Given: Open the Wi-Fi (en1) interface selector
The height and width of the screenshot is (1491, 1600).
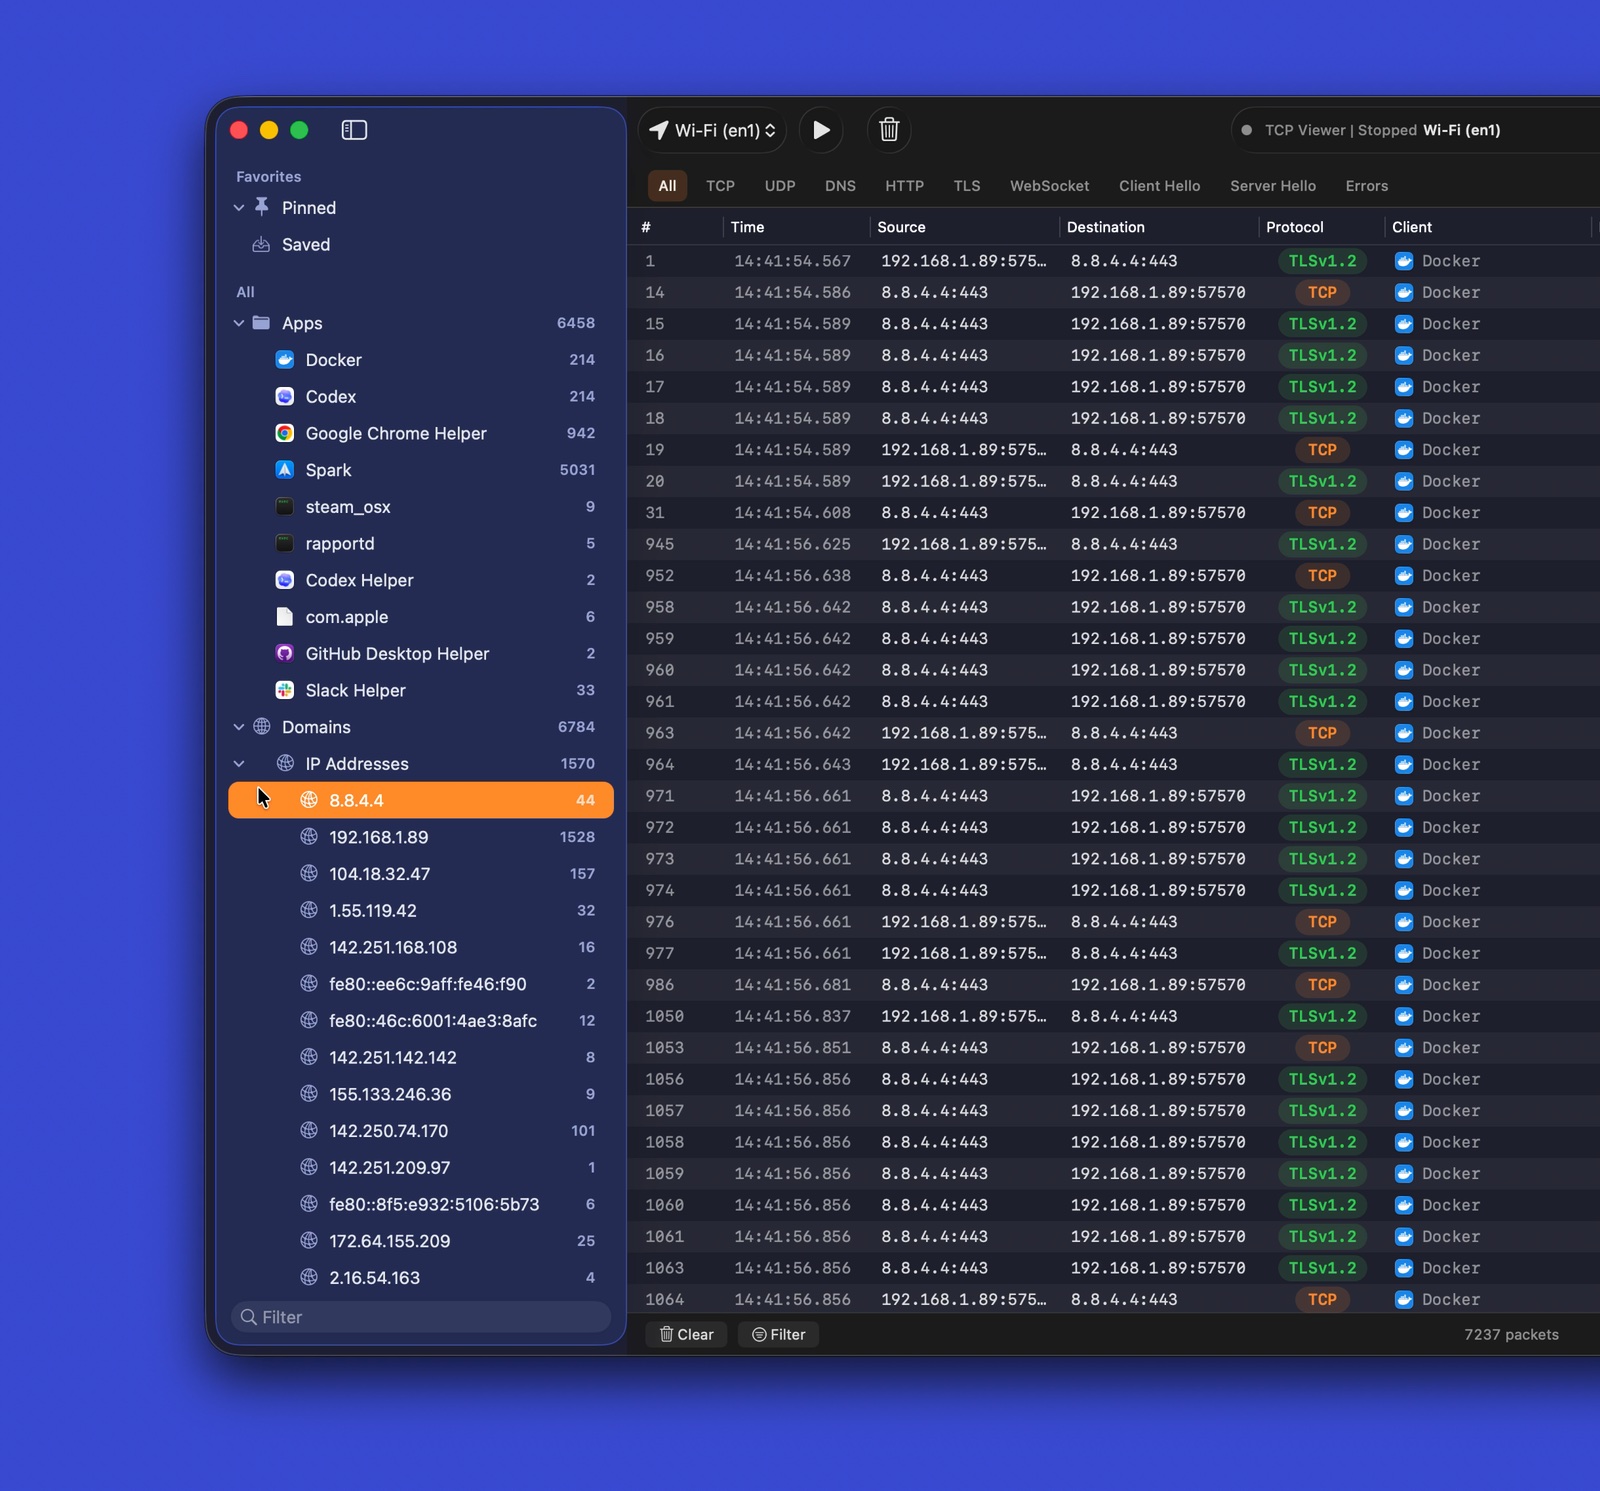Looking at the screenshot, I should pos(712,130).
